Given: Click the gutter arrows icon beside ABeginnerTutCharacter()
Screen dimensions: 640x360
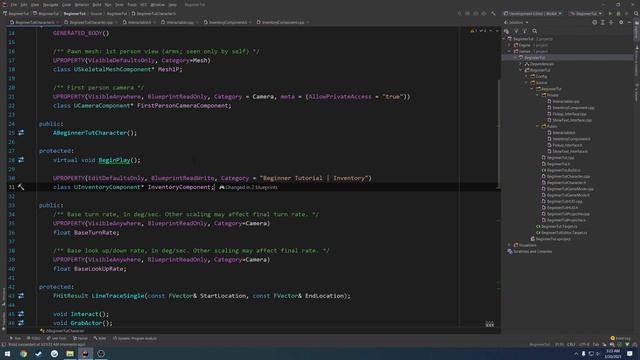Looking at the screenshot, I should click(21, 133).
